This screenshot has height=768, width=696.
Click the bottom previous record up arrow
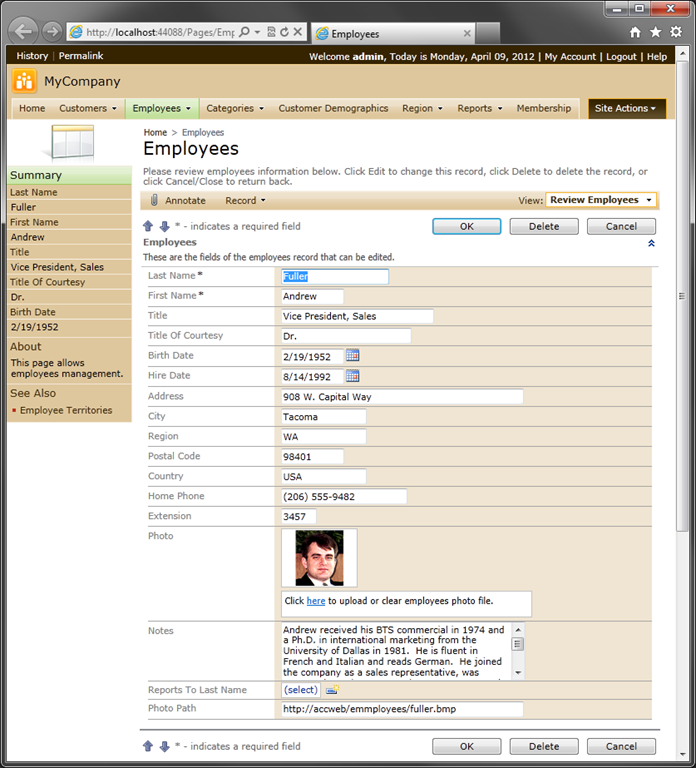click(148, 746)
